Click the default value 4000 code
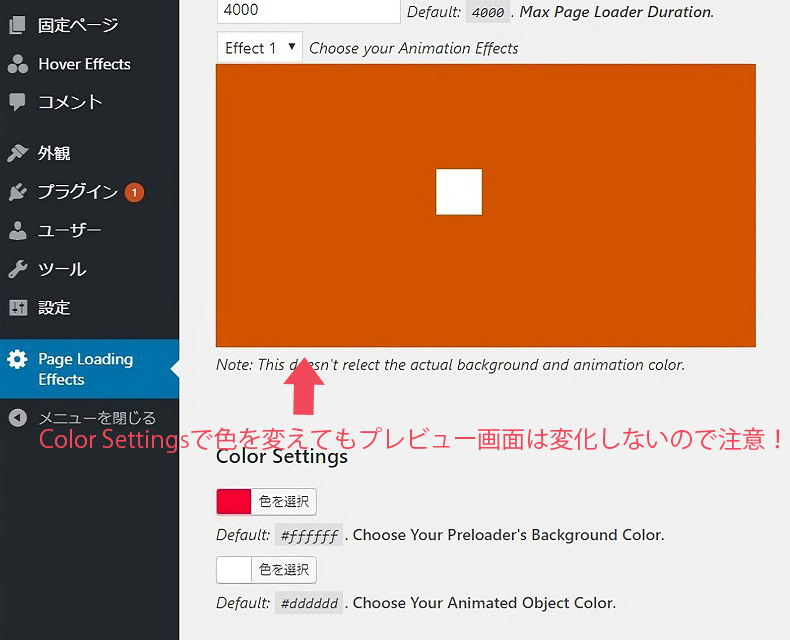 coord(488,12)
